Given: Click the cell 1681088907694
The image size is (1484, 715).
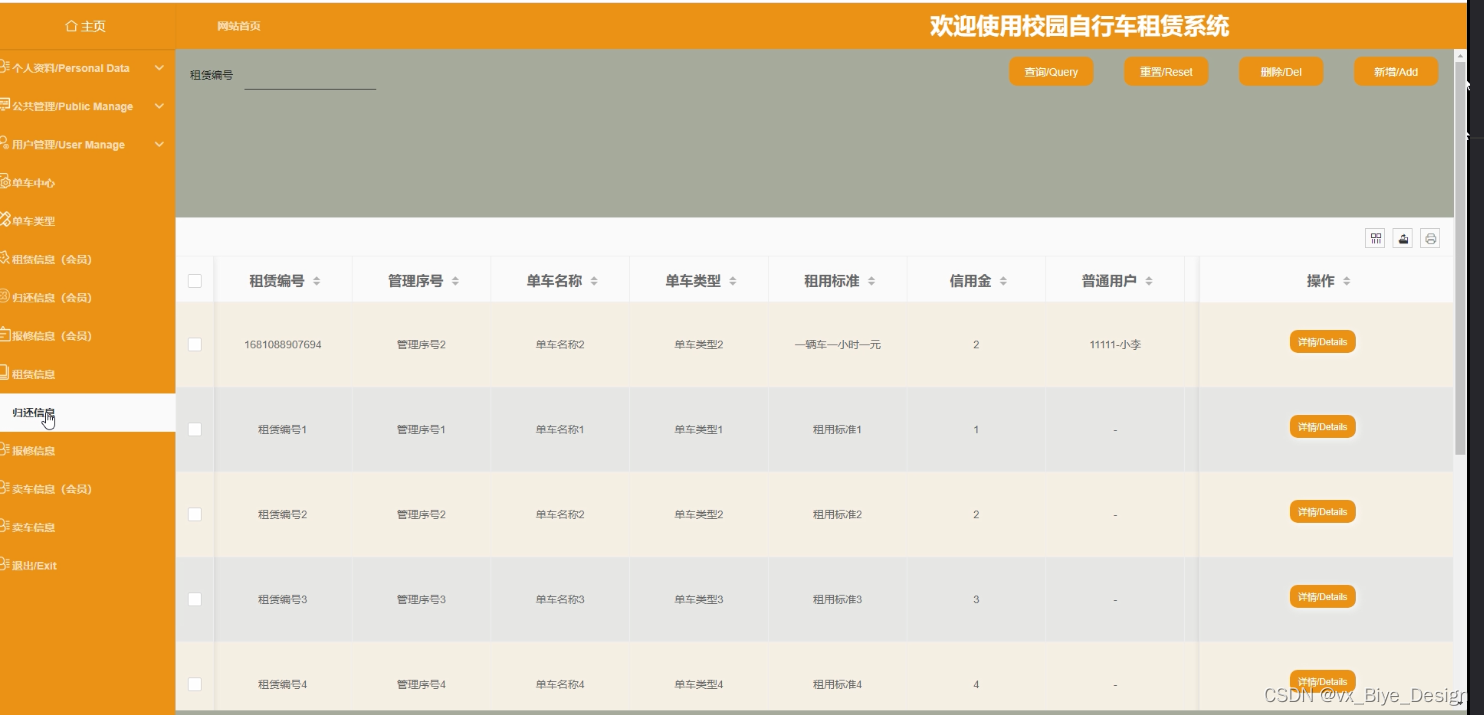Looking at the screenshot, I should [x=283, y=344].
